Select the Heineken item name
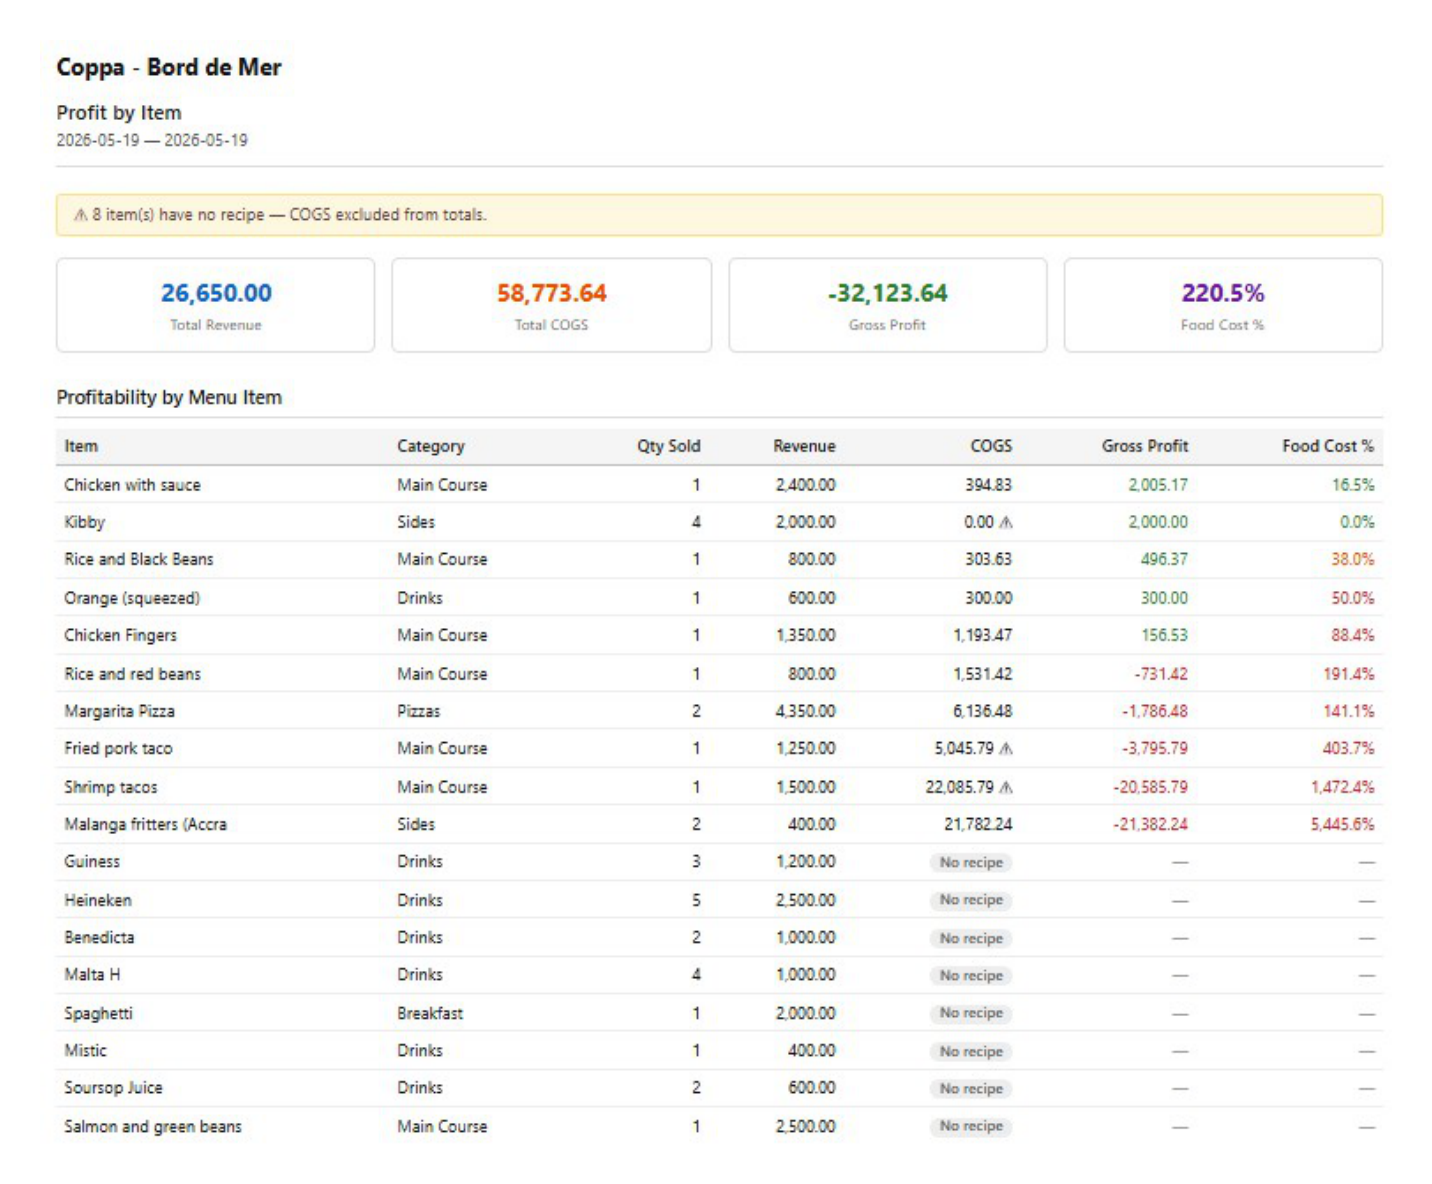The width and height of the screenshot is (1432, 1184). (x=98, y=900)
